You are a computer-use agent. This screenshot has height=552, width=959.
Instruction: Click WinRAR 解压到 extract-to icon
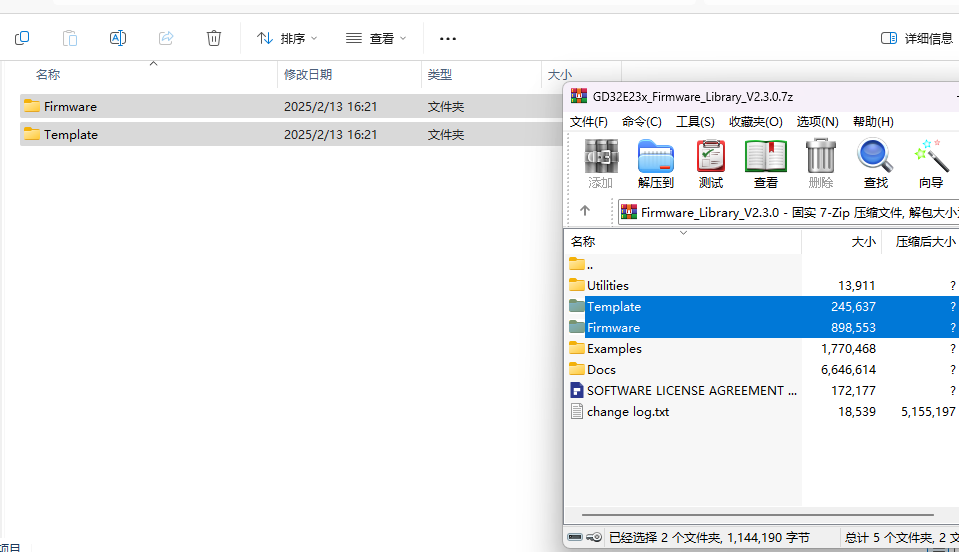click(x=656, y=163)
